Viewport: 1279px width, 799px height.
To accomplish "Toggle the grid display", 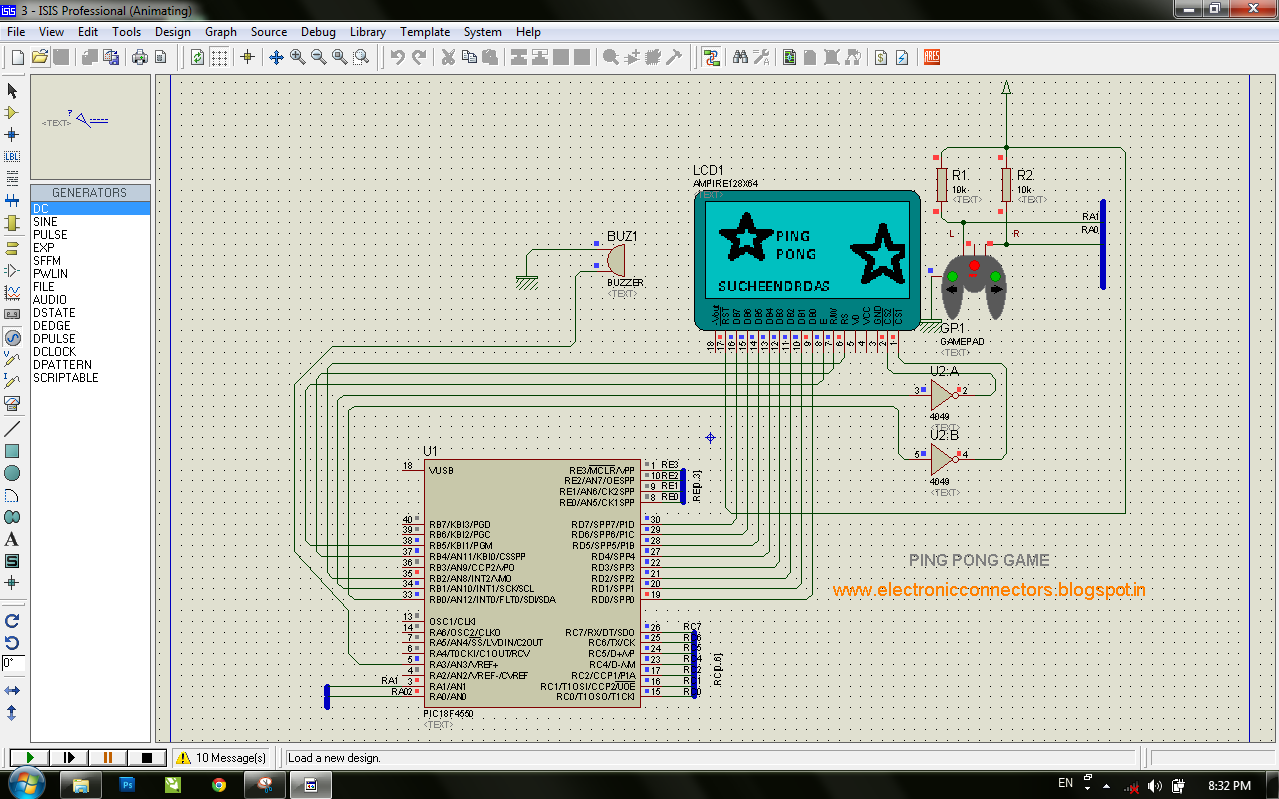I will tap(218, 57).
